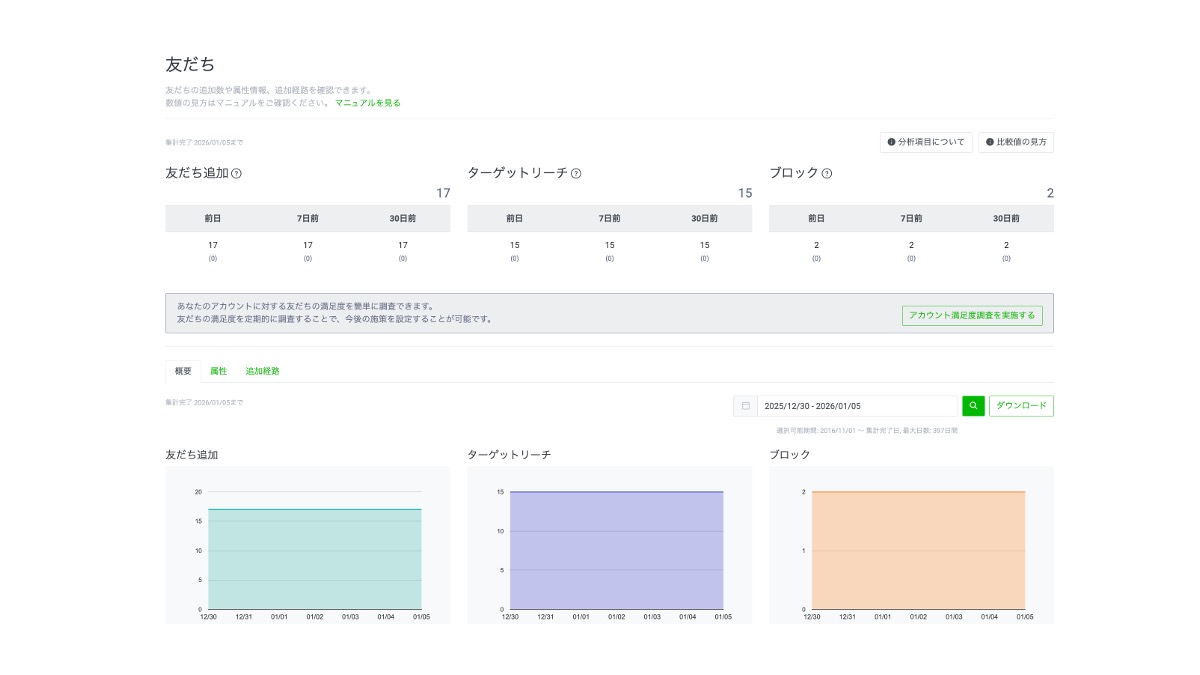The image size is (1200, 675).
Task: Click the purple ターゲットリーチ chart area
Action: click(616, 550)
